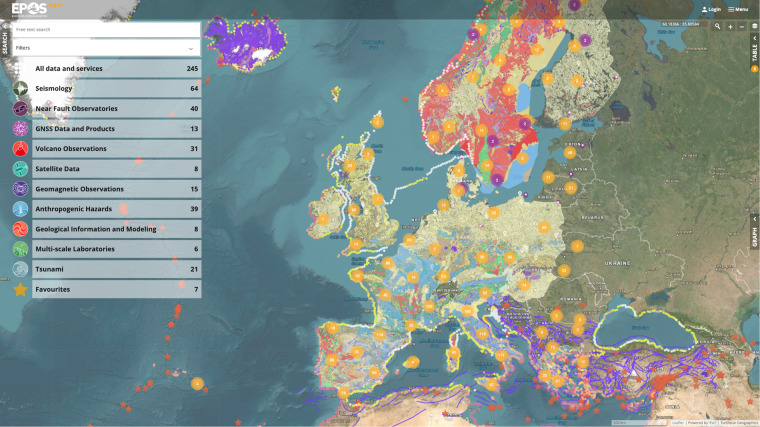Open the Leaflet attribution link

coord(677,423)
